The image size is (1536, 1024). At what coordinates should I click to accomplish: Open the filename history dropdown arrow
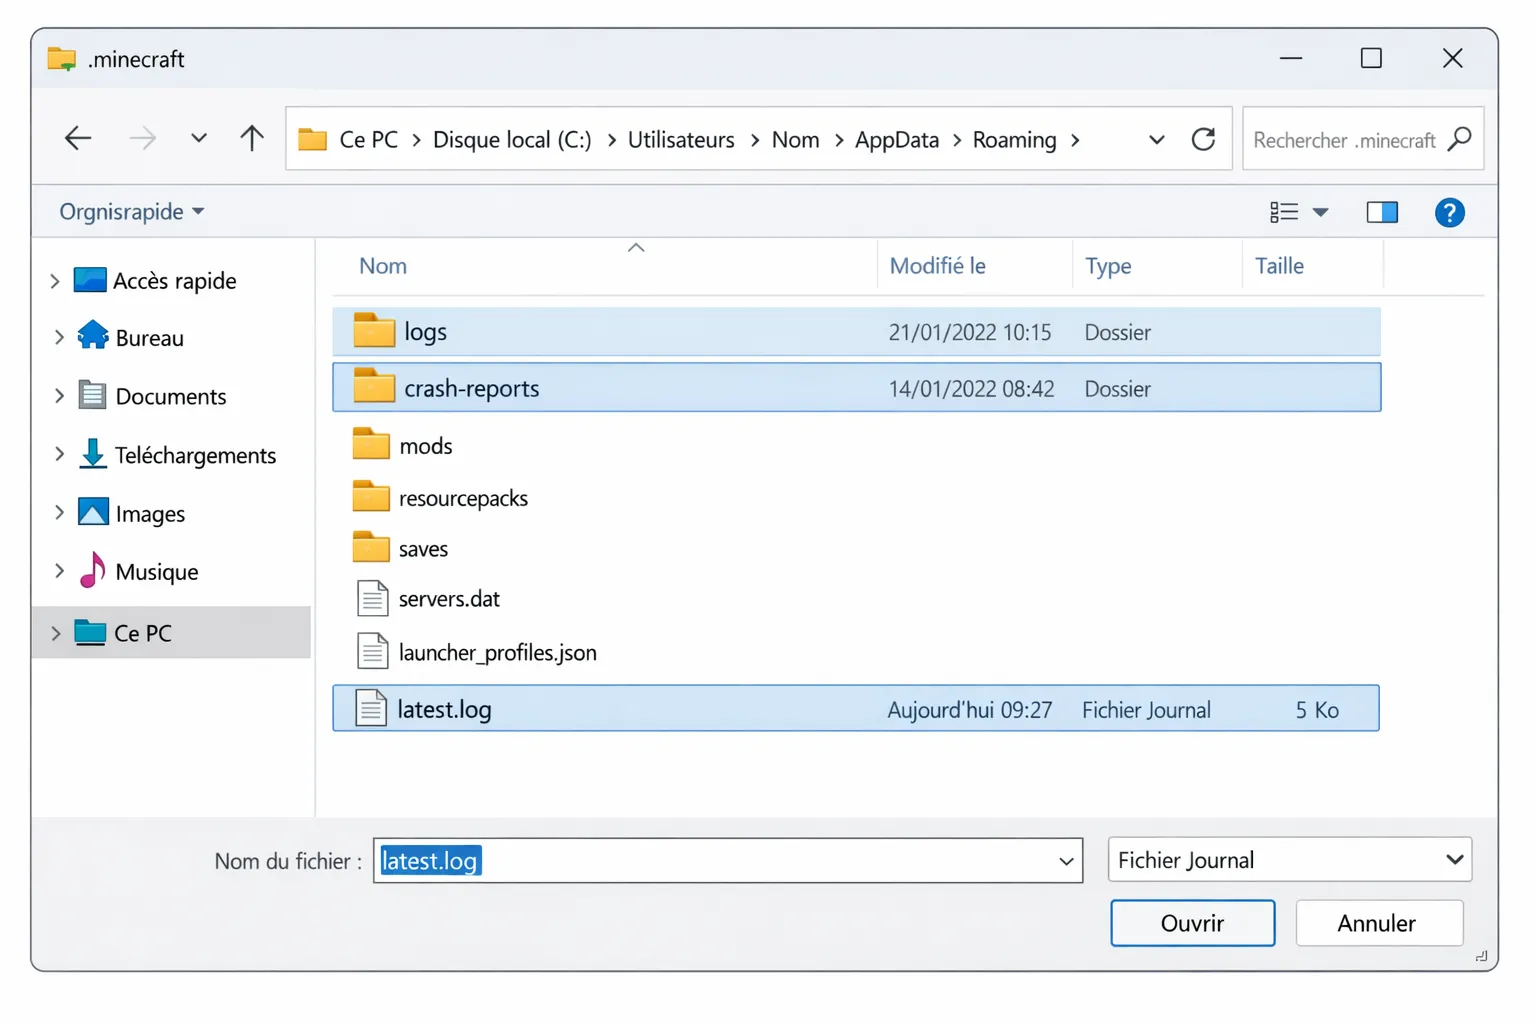(x=1065, y=860)
